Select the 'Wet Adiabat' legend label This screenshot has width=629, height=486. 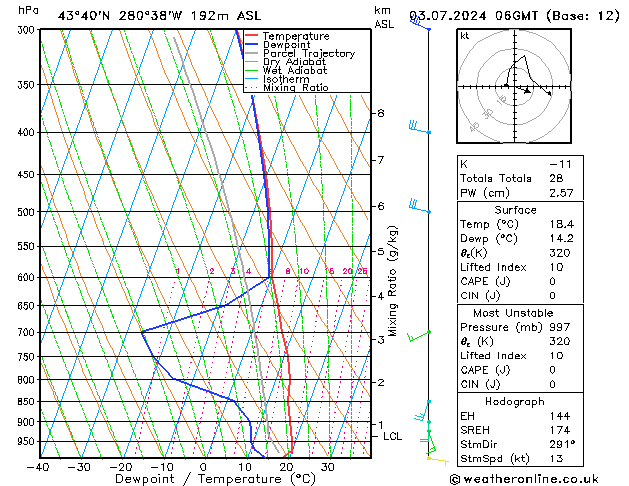click(x=295, y=71)
